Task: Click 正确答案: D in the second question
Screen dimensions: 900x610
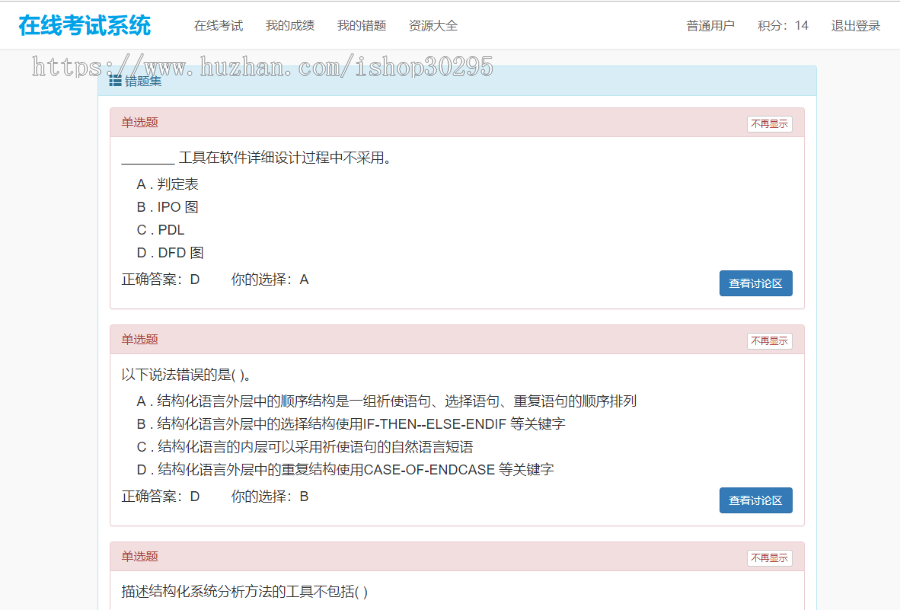Action: coord(161,496)
